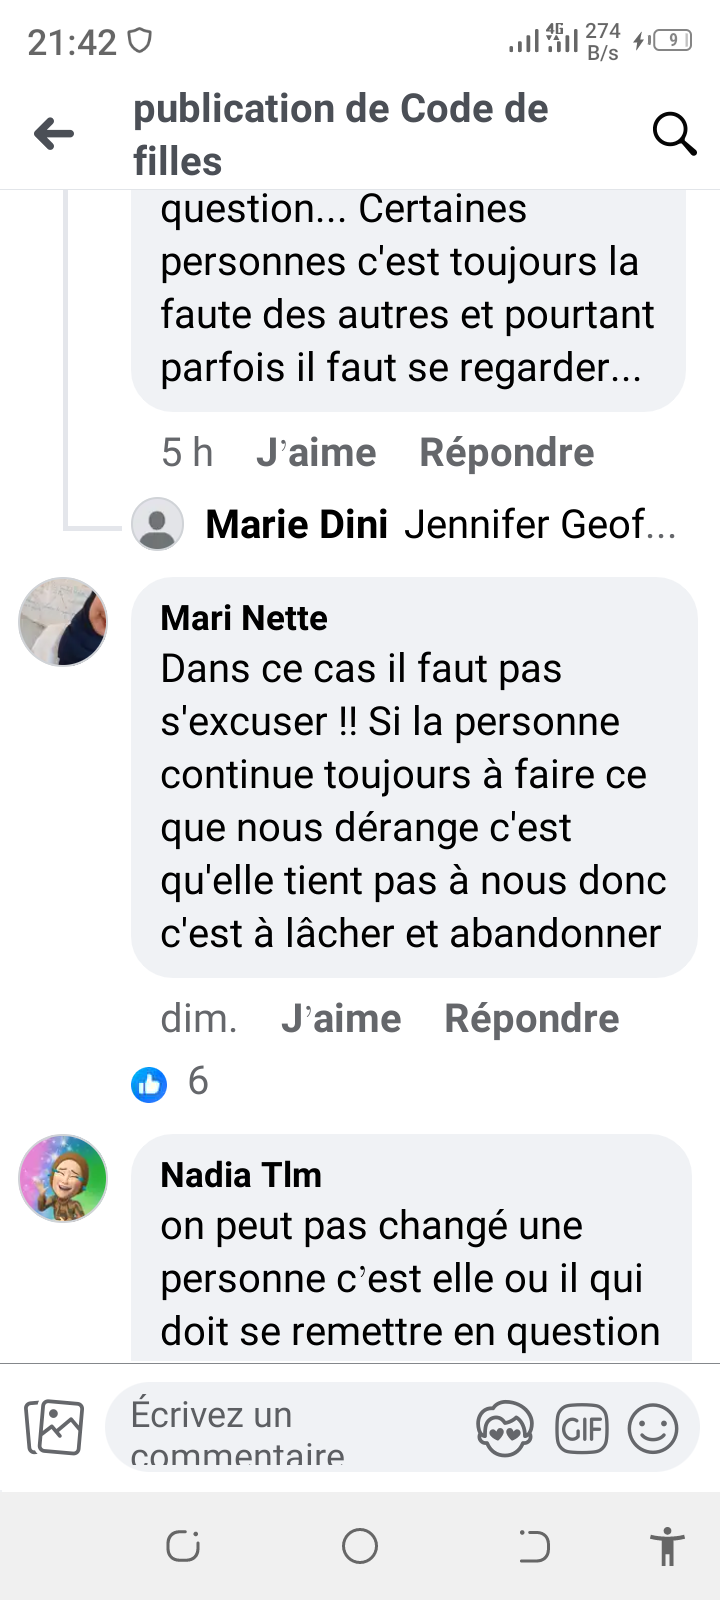Open Mari Nette's profile picture

[63, 622]
